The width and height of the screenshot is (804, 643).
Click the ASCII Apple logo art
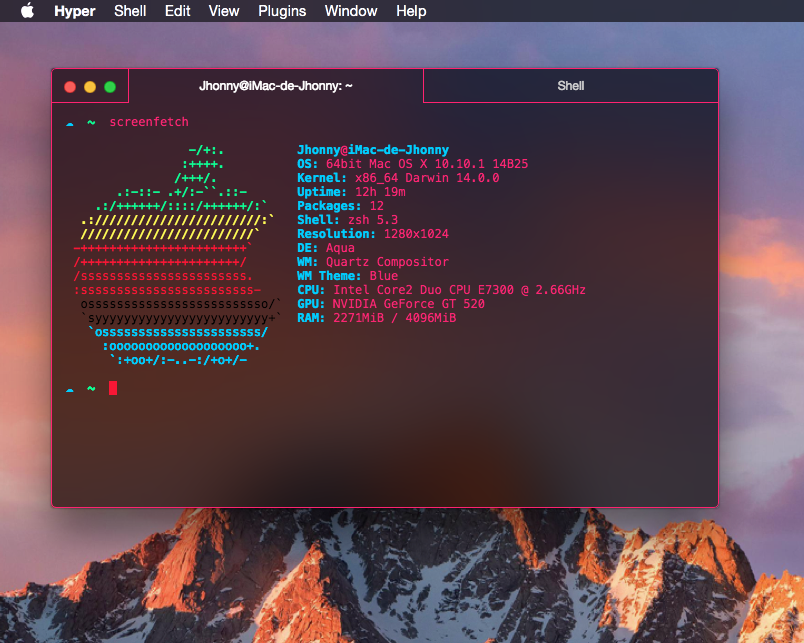[x=177, y=255]
